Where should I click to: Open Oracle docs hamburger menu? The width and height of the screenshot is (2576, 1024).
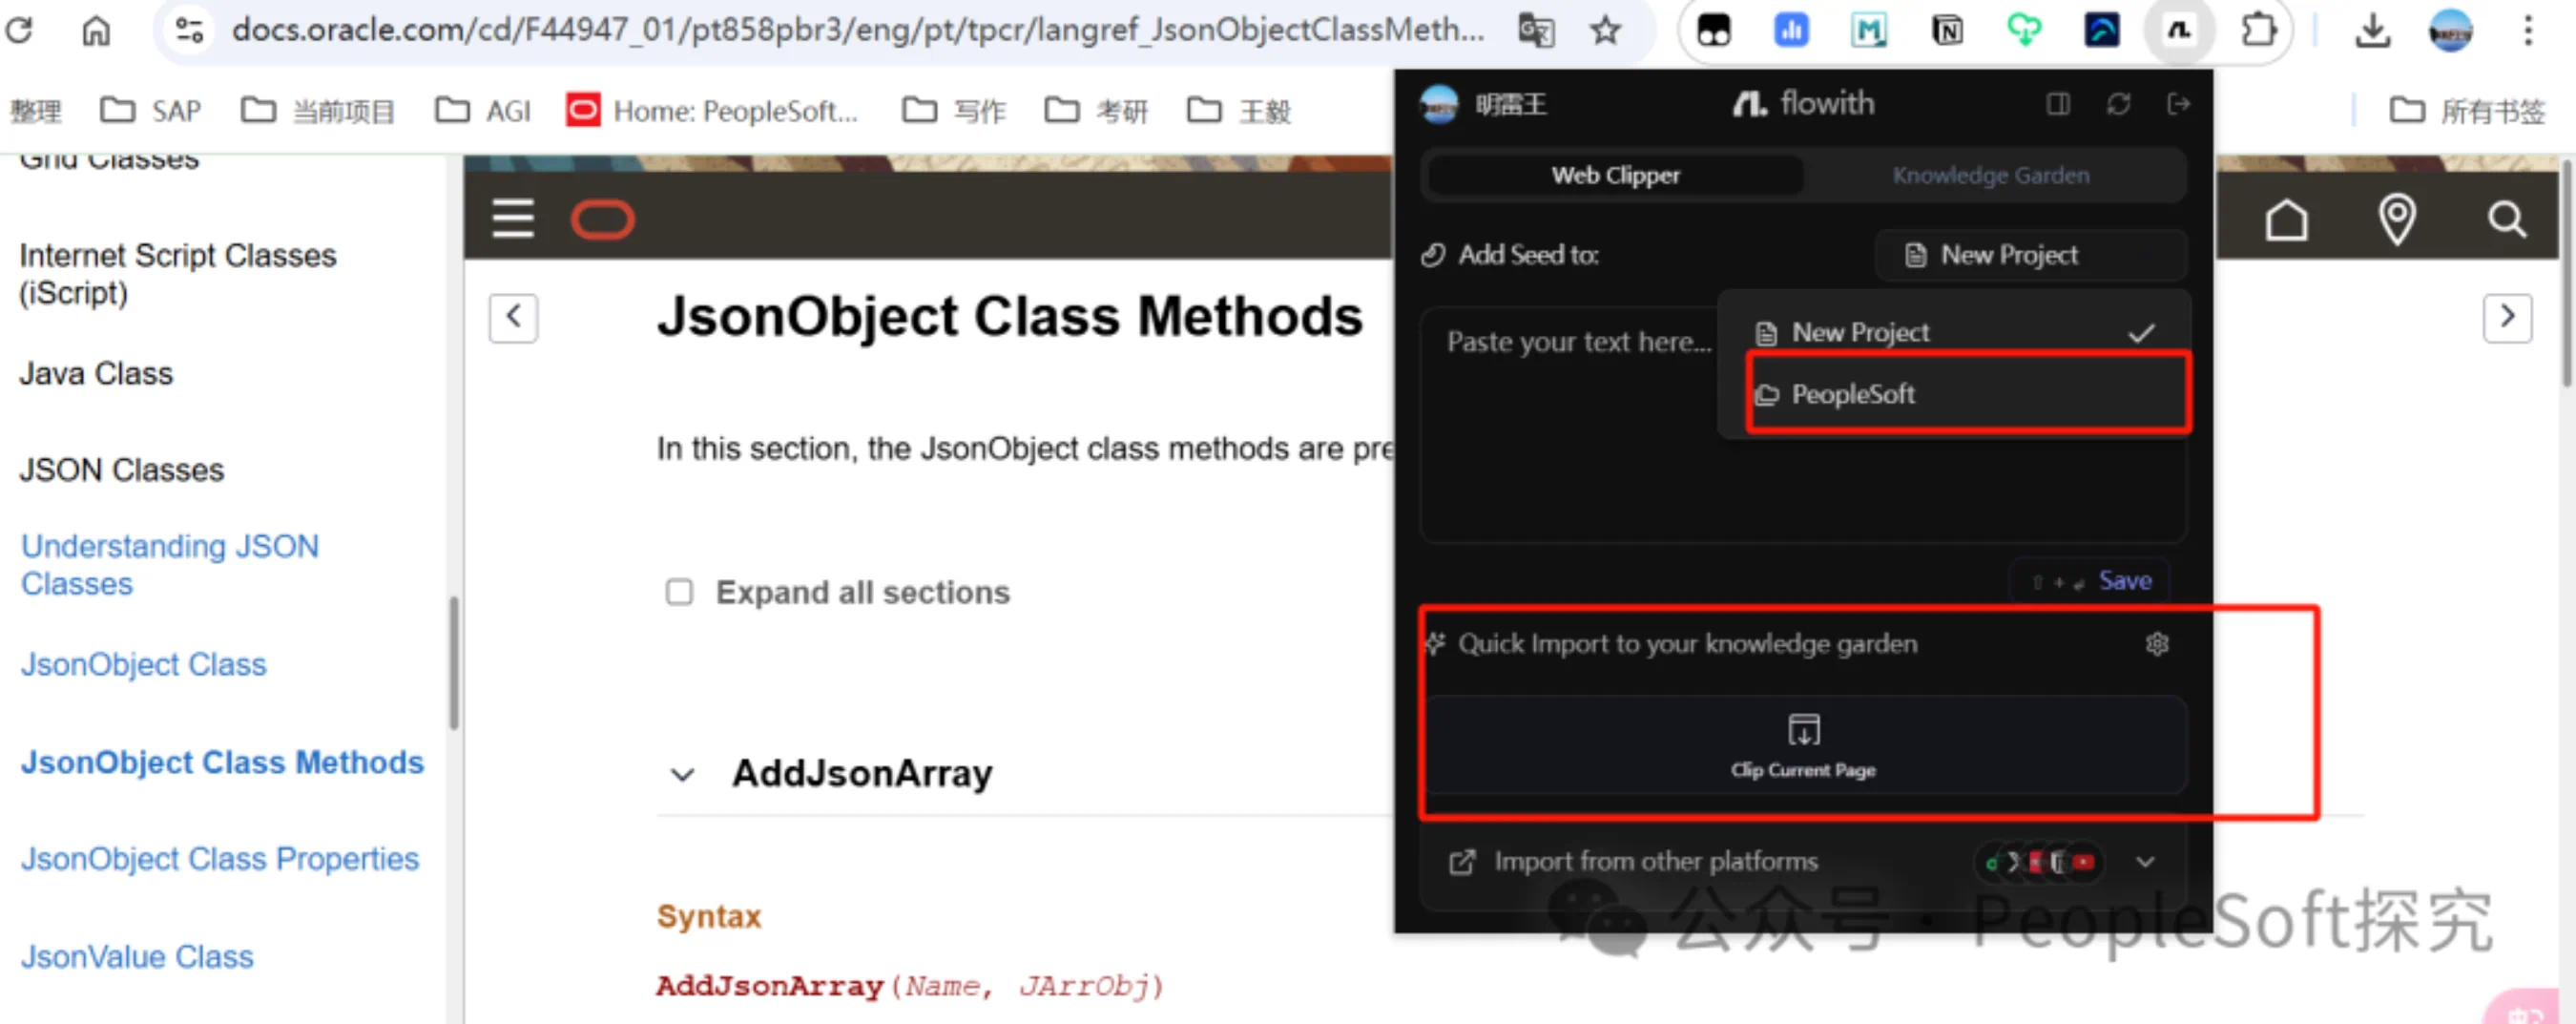[x=513, y=218]
